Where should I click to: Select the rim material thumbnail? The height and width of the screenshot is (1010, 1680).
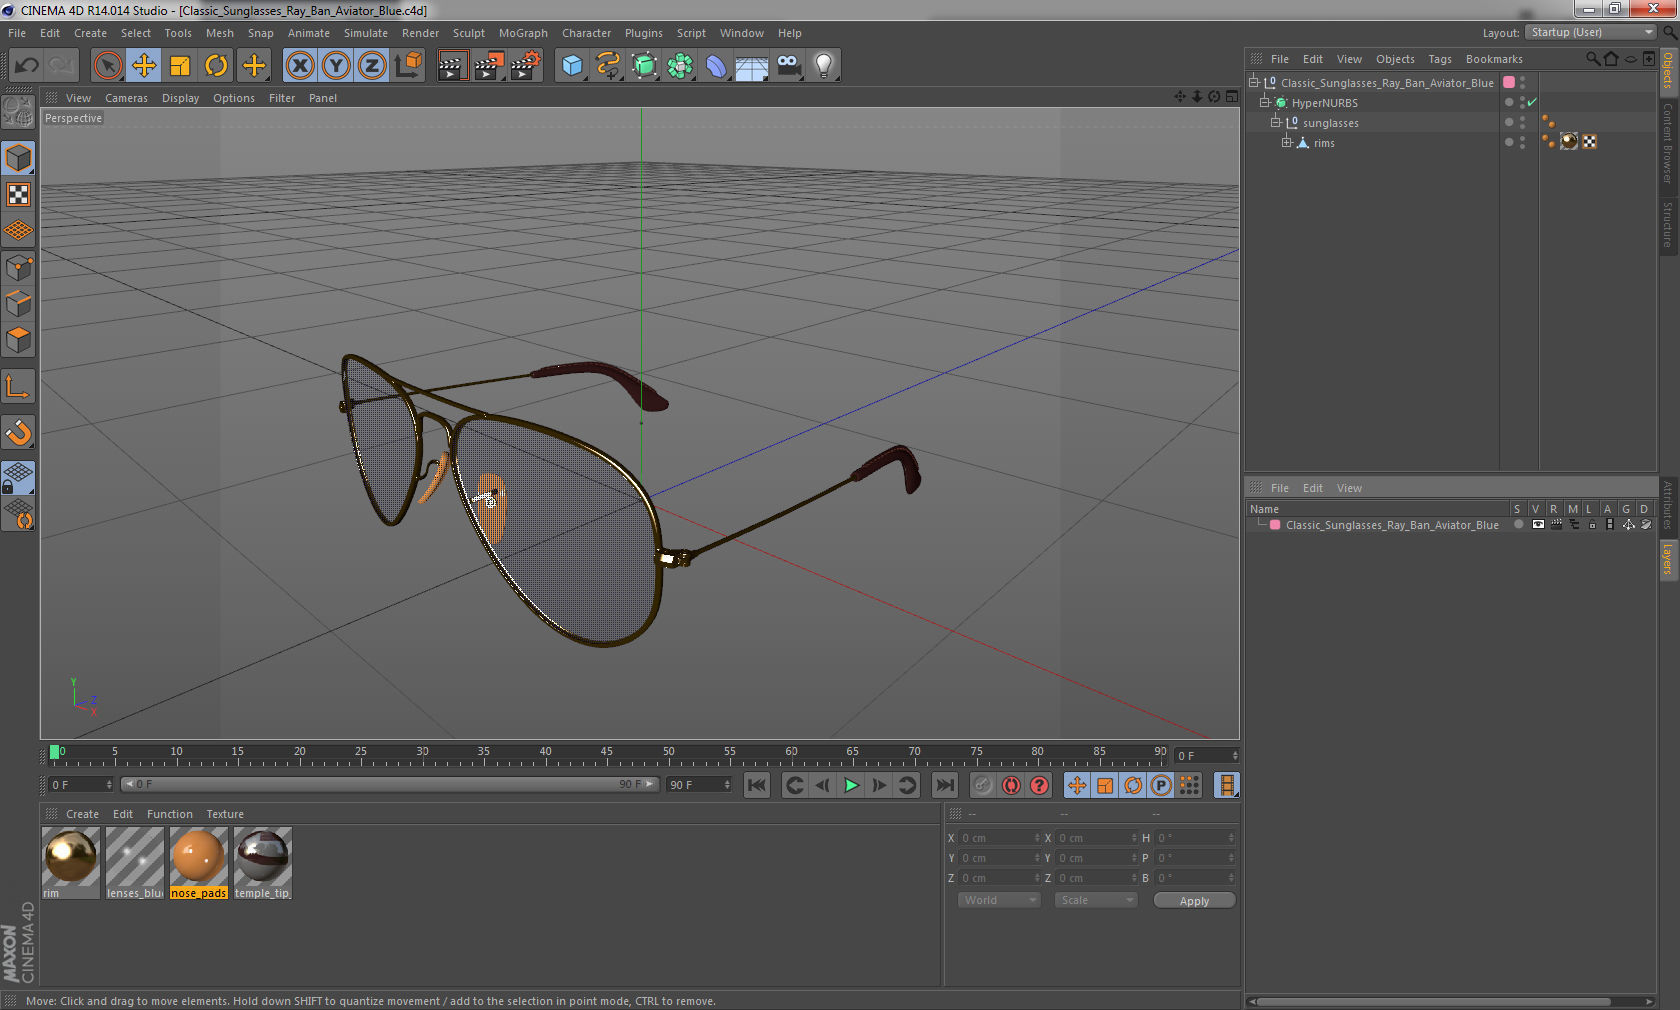(71, 857)
